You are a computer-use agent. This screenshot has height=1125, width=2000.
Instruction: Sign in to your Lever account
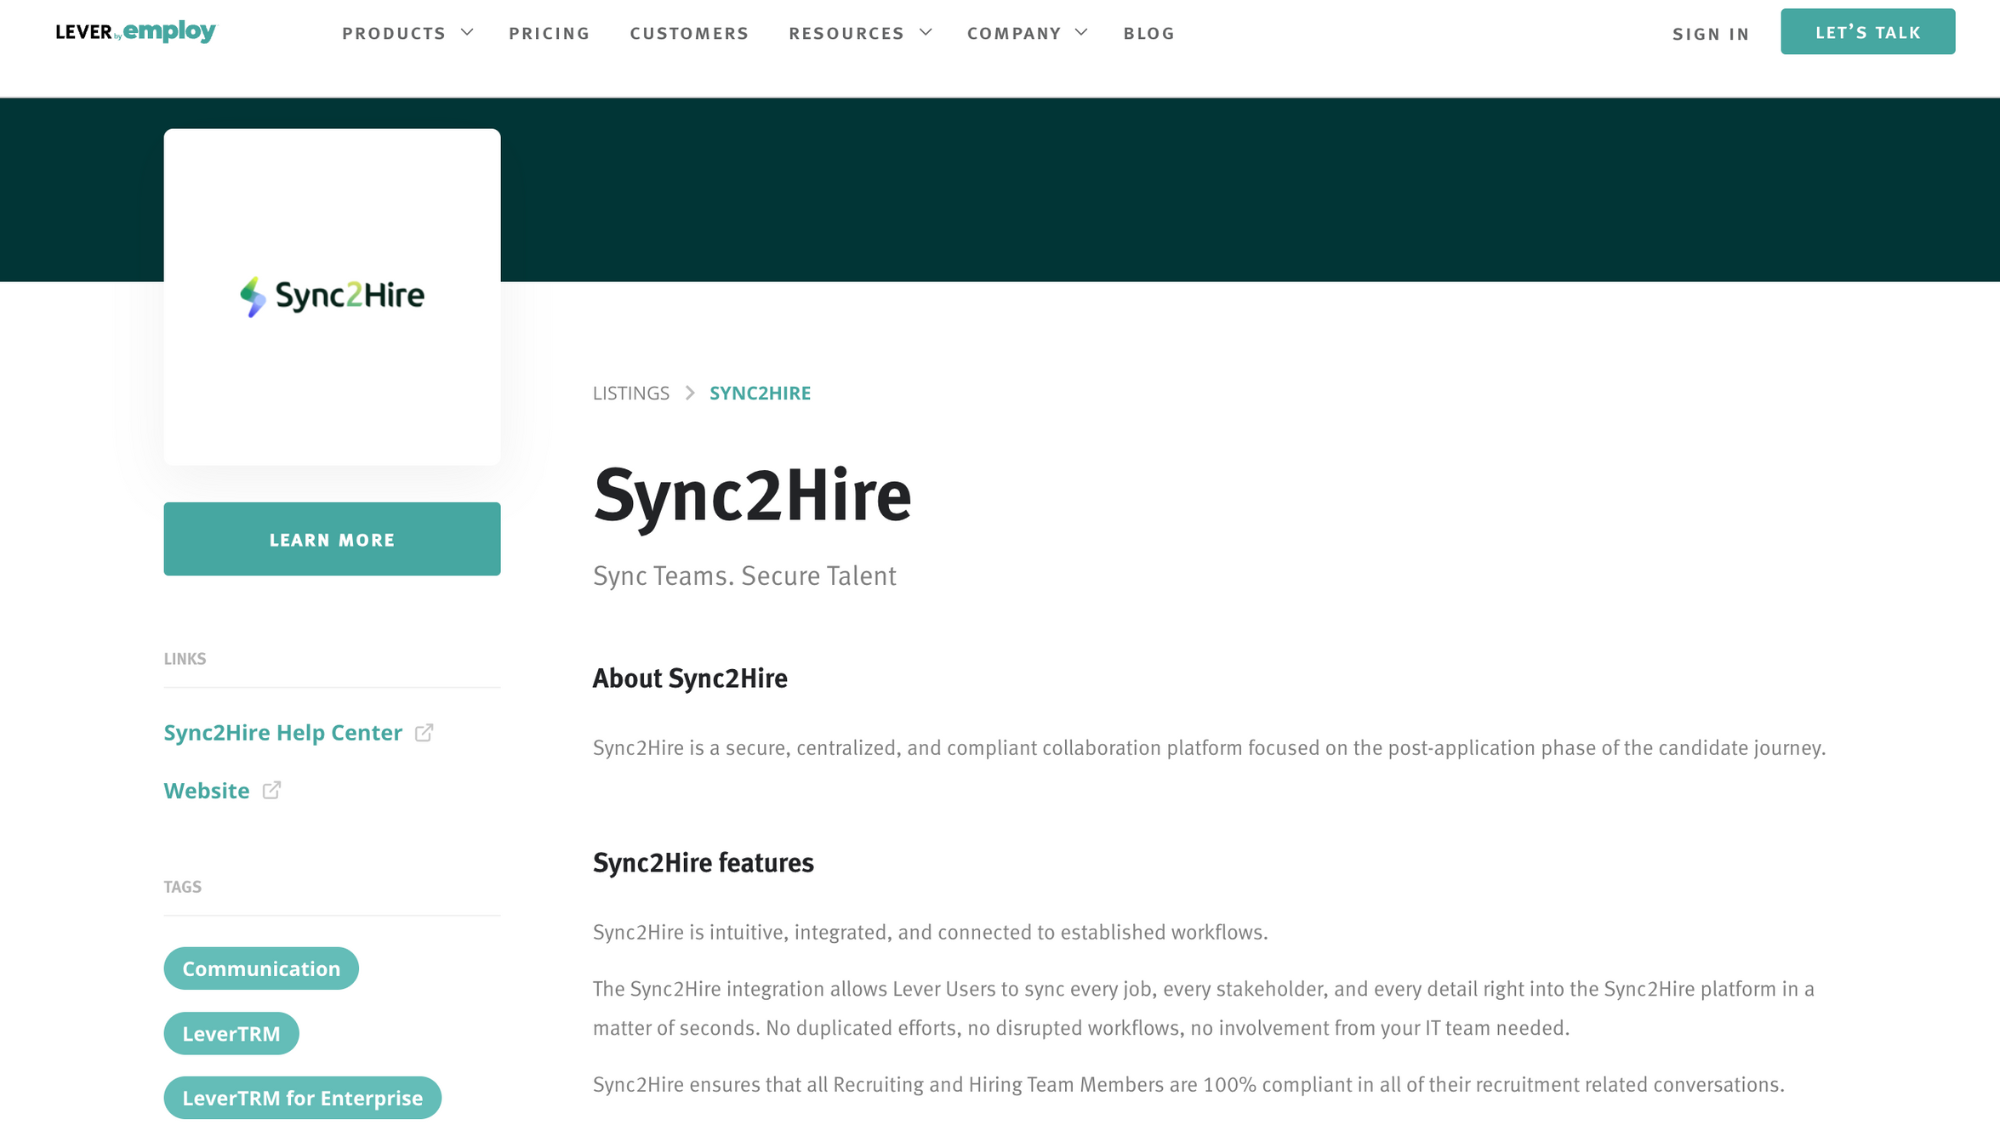[x=1710, y=33]
